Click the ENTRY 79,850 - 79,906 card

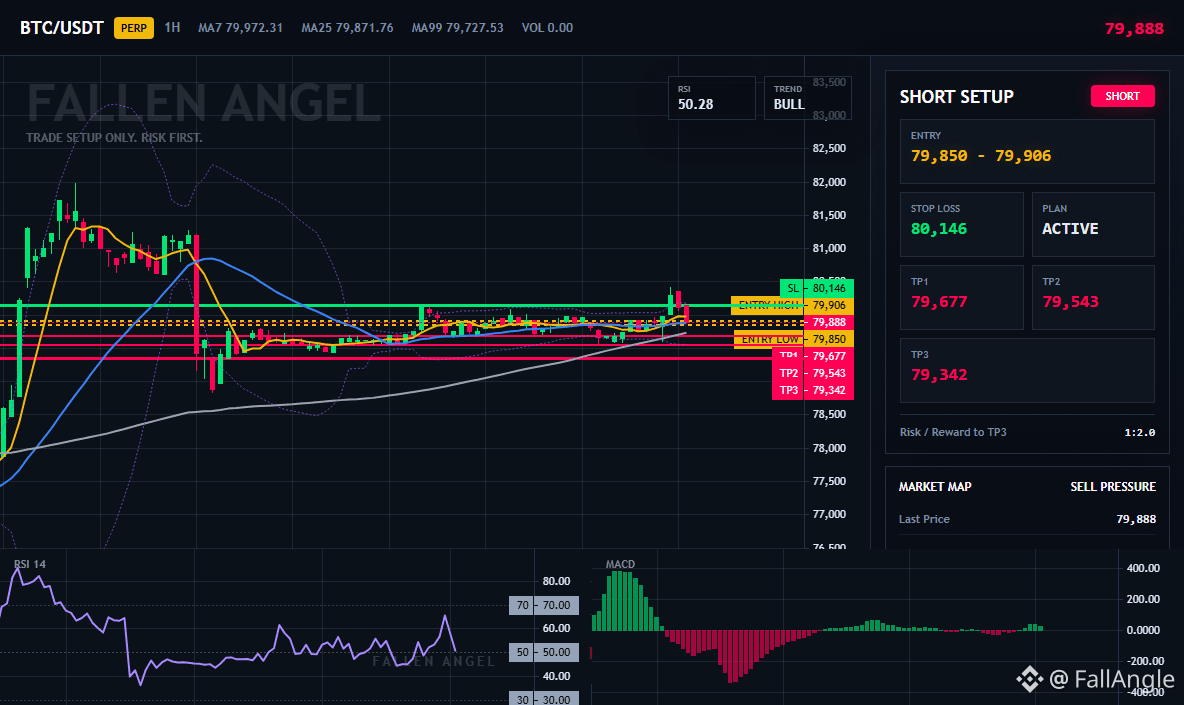pyautogui.click(x=1027, y=151)
